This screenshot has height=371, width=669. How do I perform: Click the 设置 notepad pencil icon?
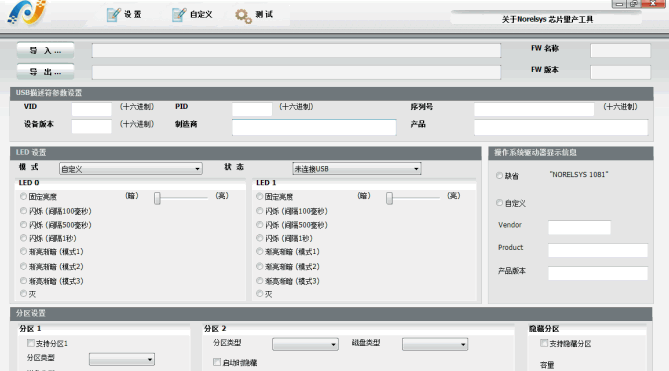click(113, 14)
